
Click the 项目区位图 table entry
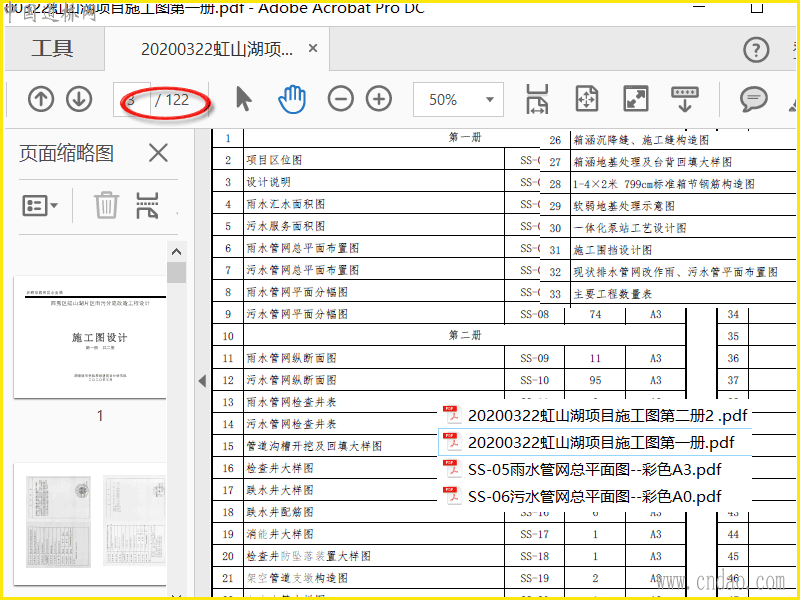[274, 160]
